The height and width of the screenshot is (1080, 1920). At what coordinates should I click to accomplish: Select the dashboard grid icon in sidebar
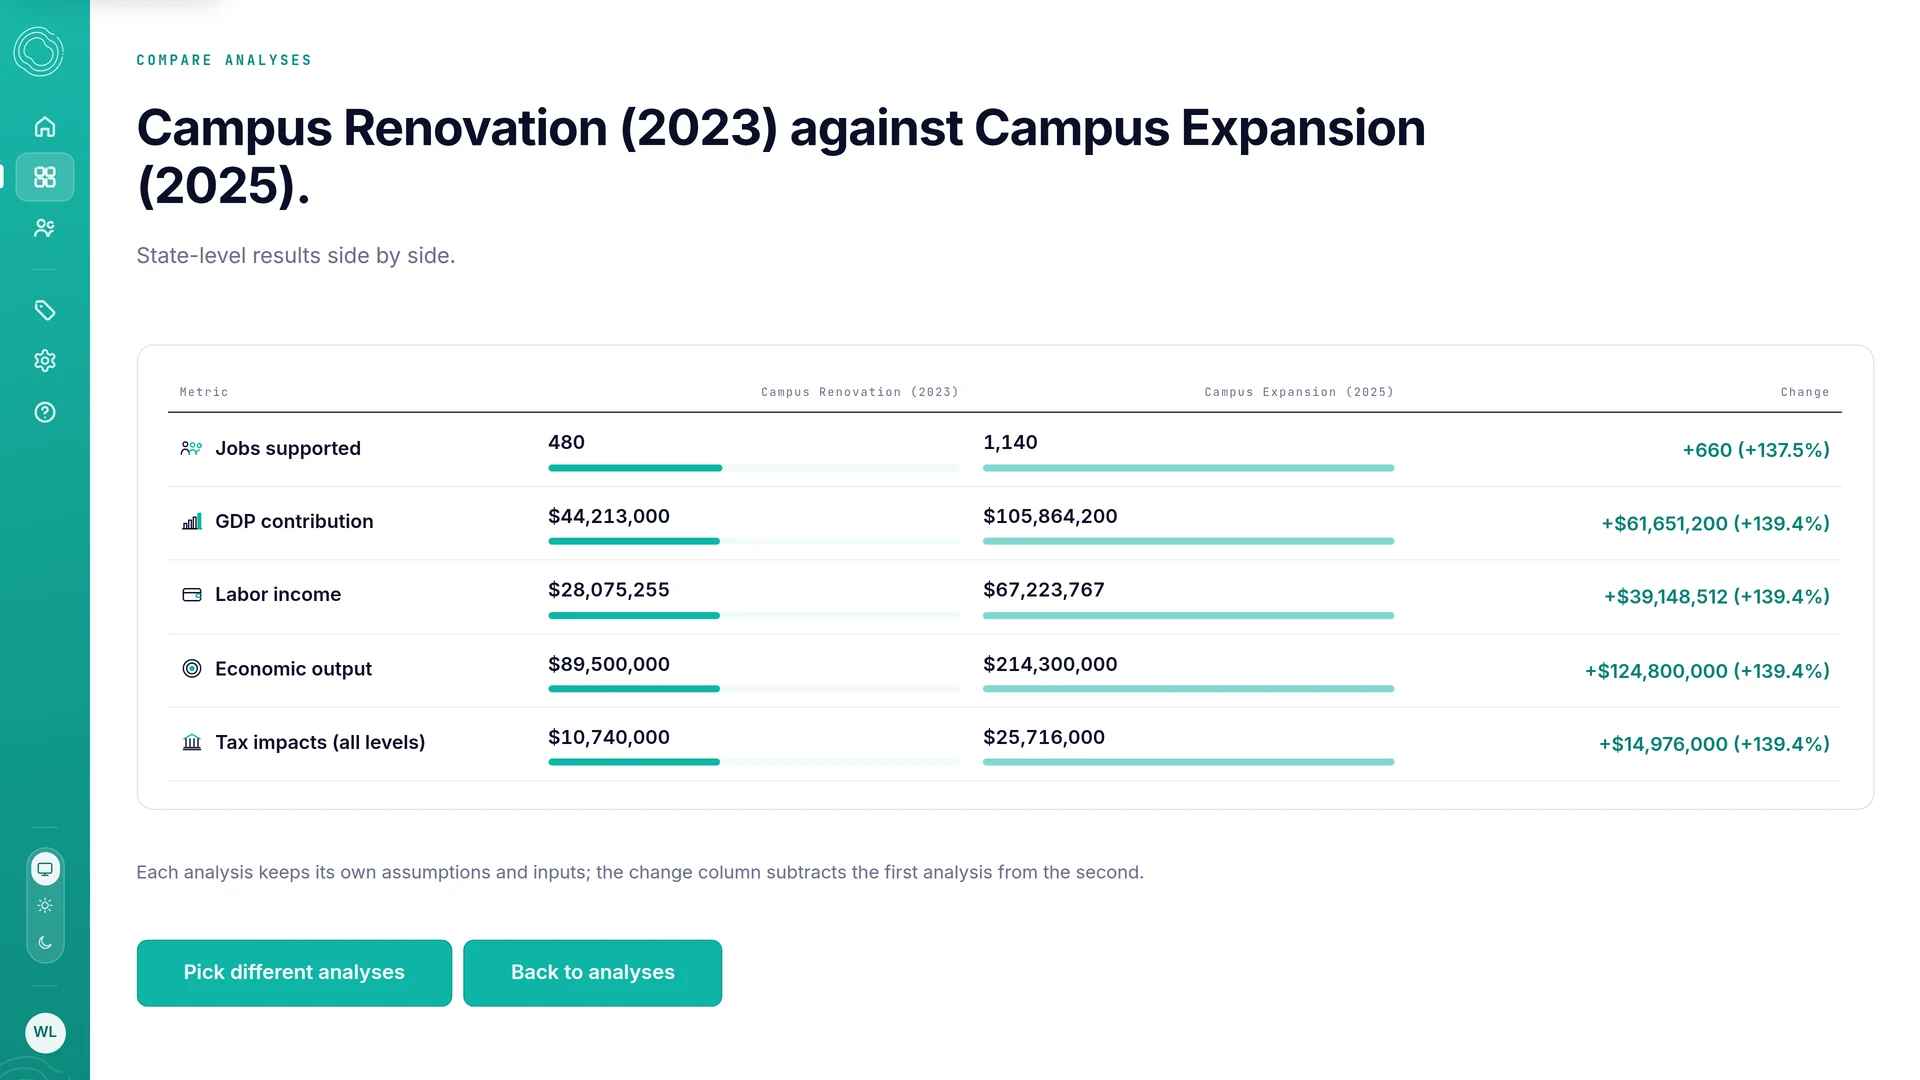(x=45, y=177)
